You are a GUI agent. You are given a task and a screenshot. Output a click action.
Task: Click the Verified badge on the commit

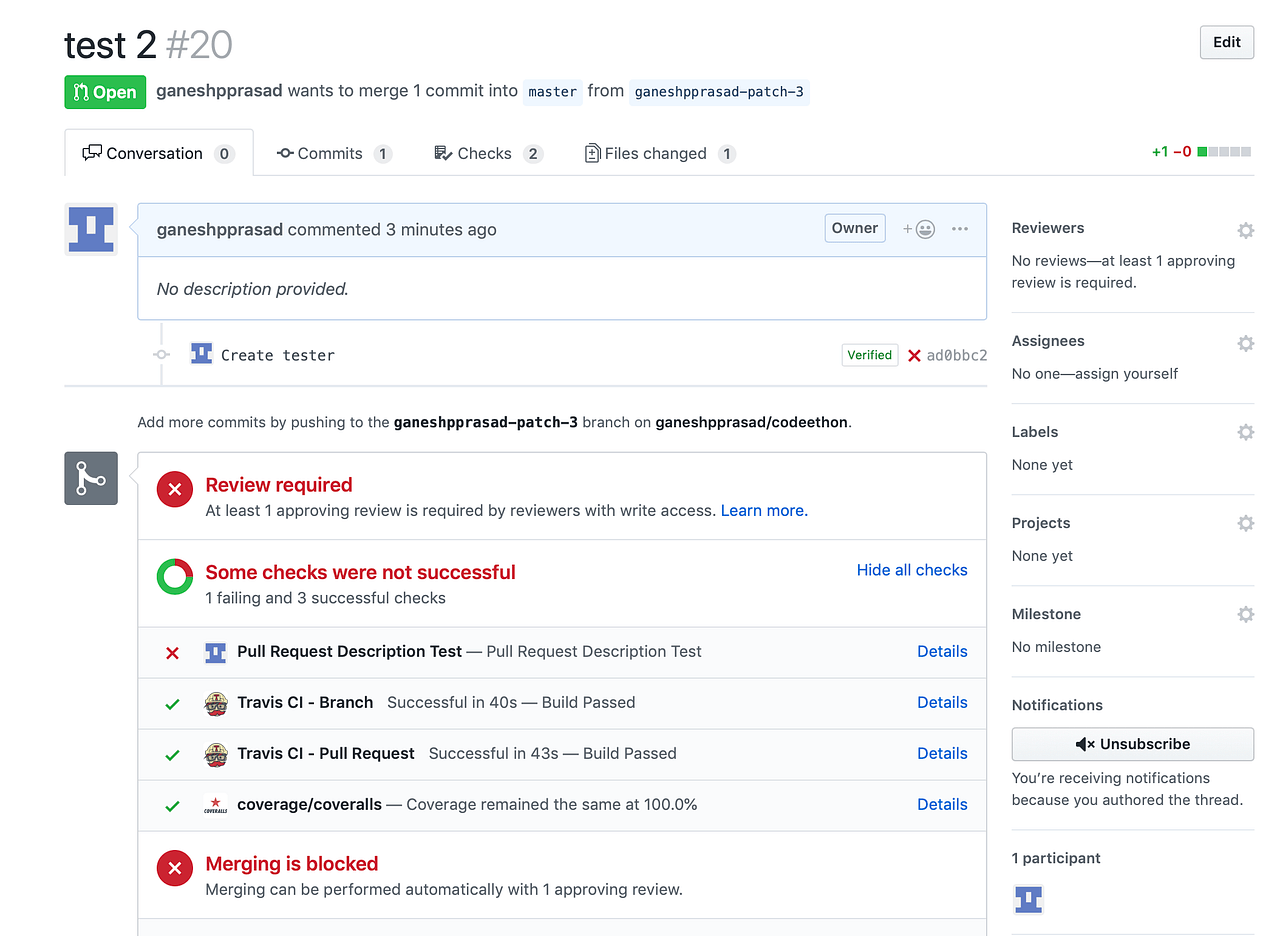[x=870, y=355]
